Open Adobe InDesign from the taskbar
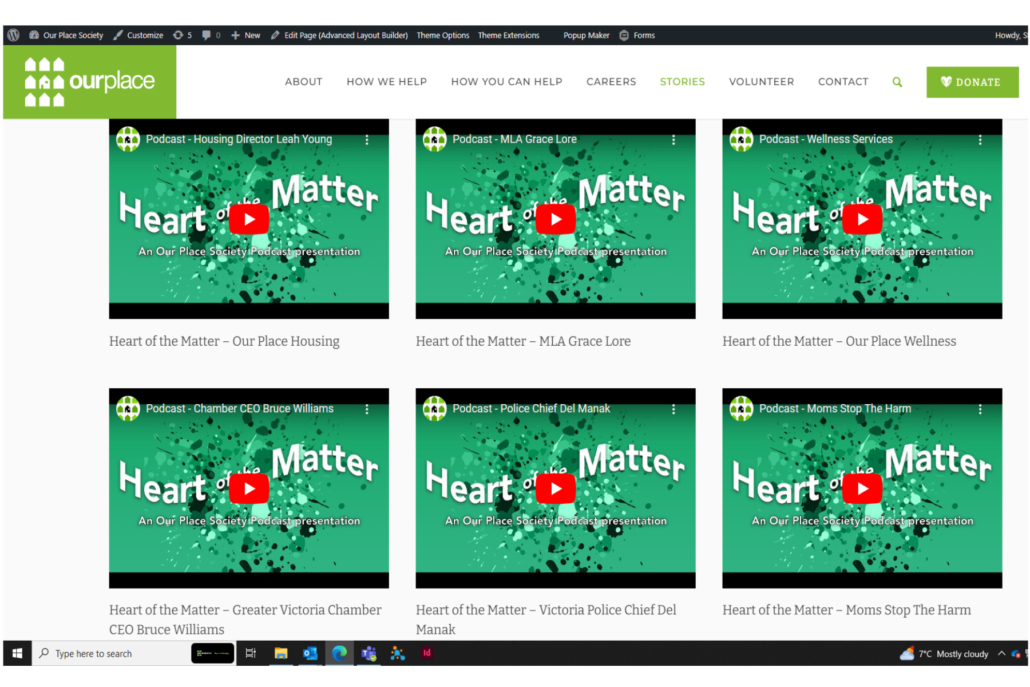 427,654
